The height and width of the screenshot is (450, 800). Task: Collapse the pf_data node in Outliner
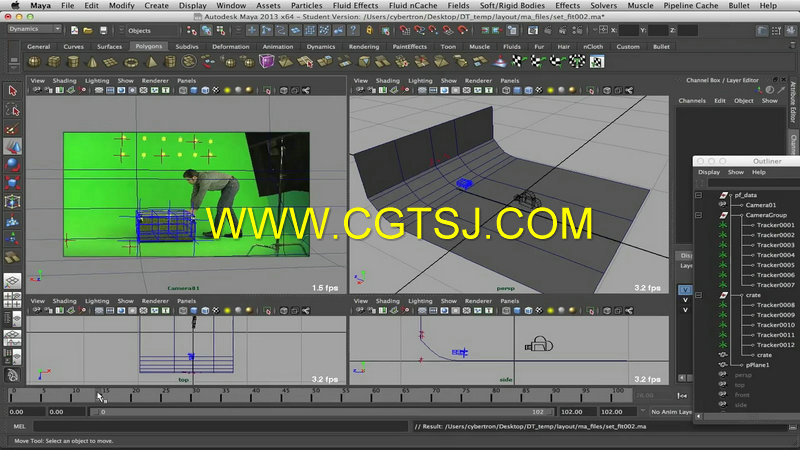[698, 195]
